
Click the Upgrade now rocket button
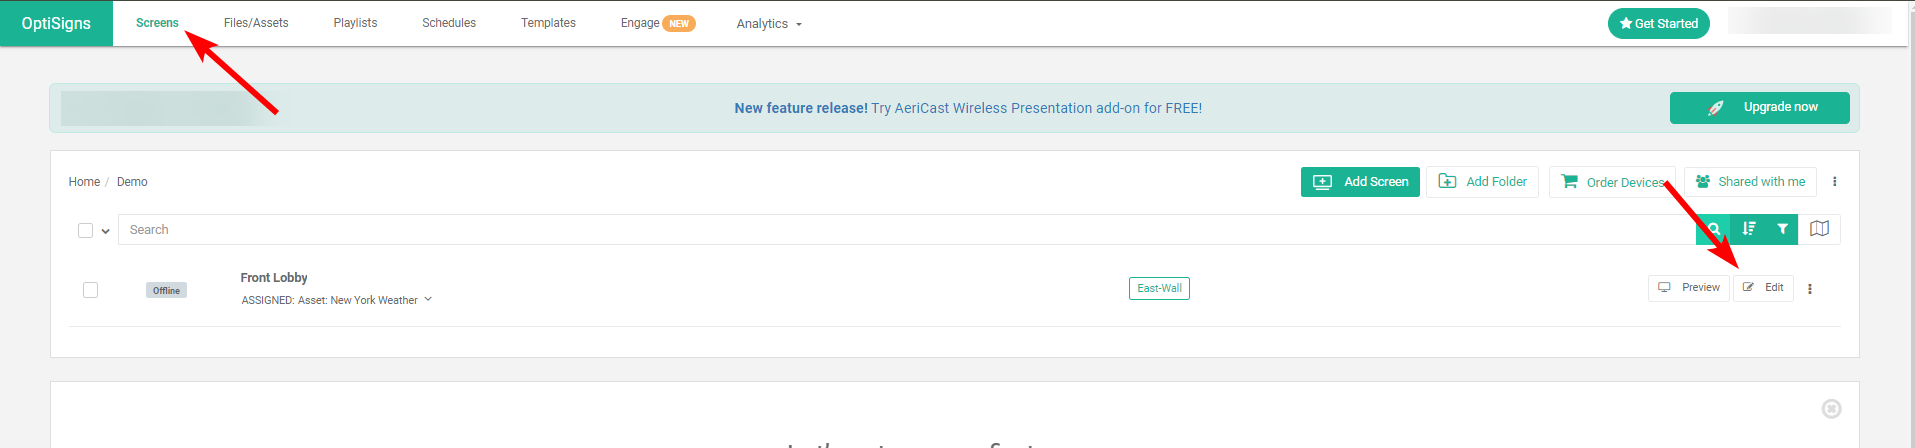pyautogui.click(x=1759, y=108)
